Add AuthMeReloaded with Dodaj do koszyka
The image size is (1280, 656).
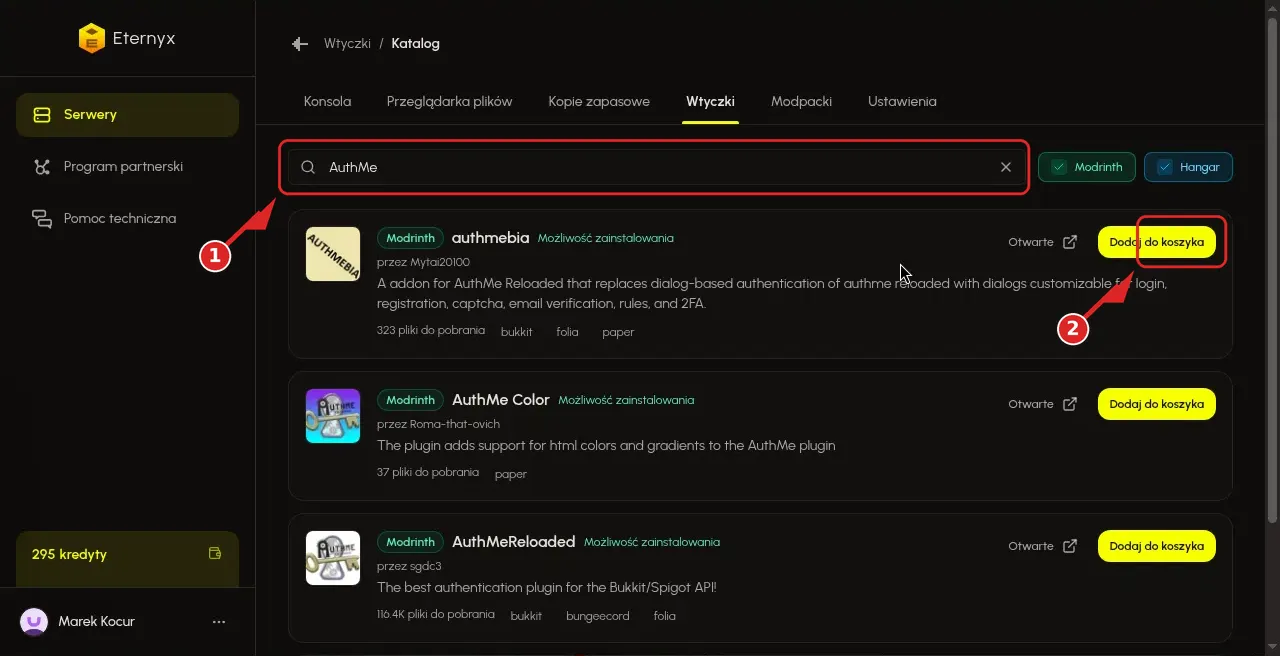tap(1157, 546)
